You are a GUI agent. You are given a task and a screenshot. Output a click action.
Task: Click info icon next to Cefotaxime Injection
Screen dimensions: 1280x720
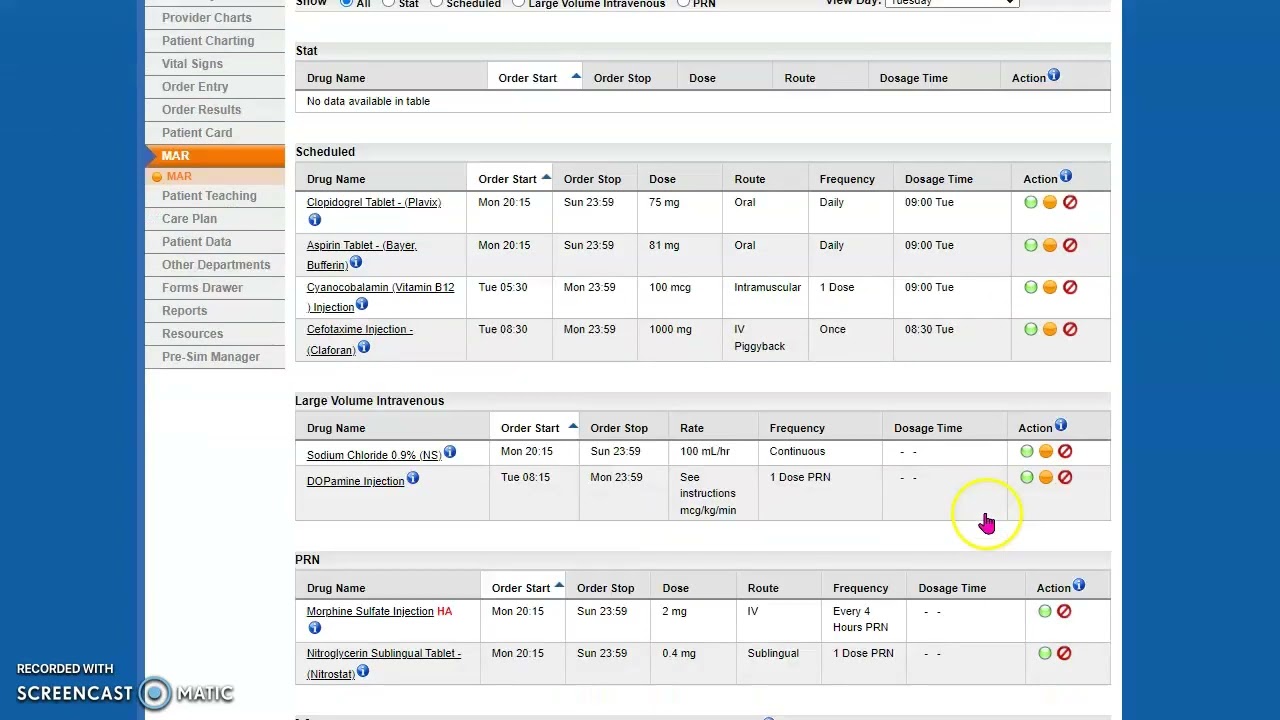[364, 347]
